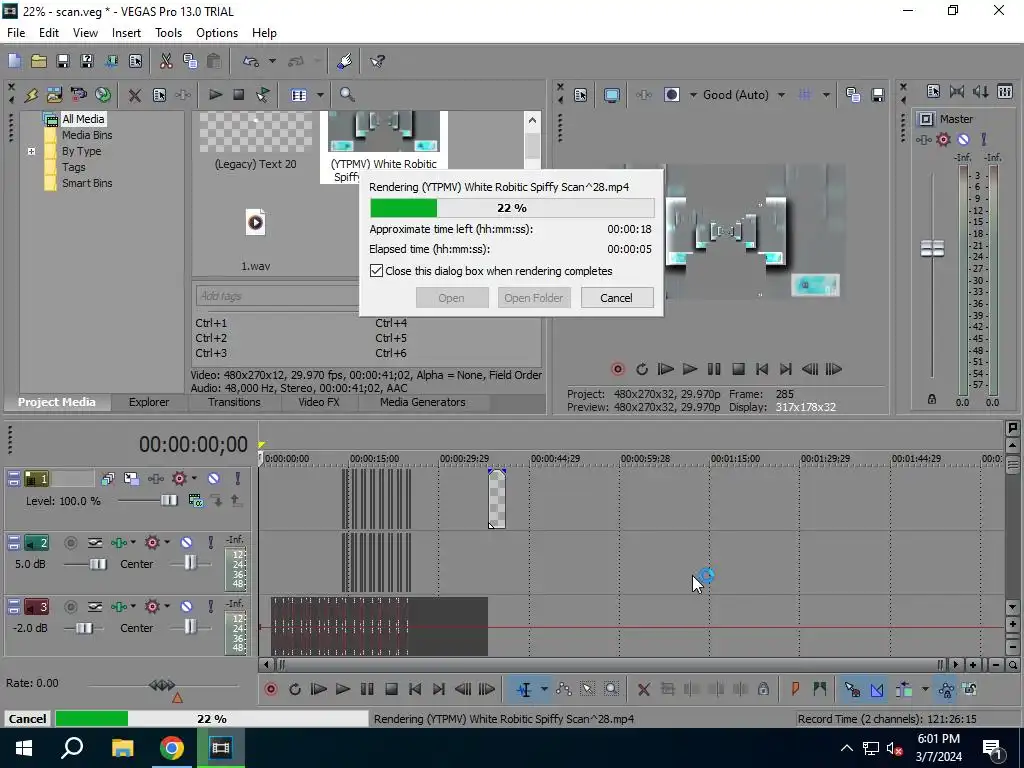
Task: Open the Views dropdown arrow in Project Media
Action: pyautogui.click(x=320, y=95)
